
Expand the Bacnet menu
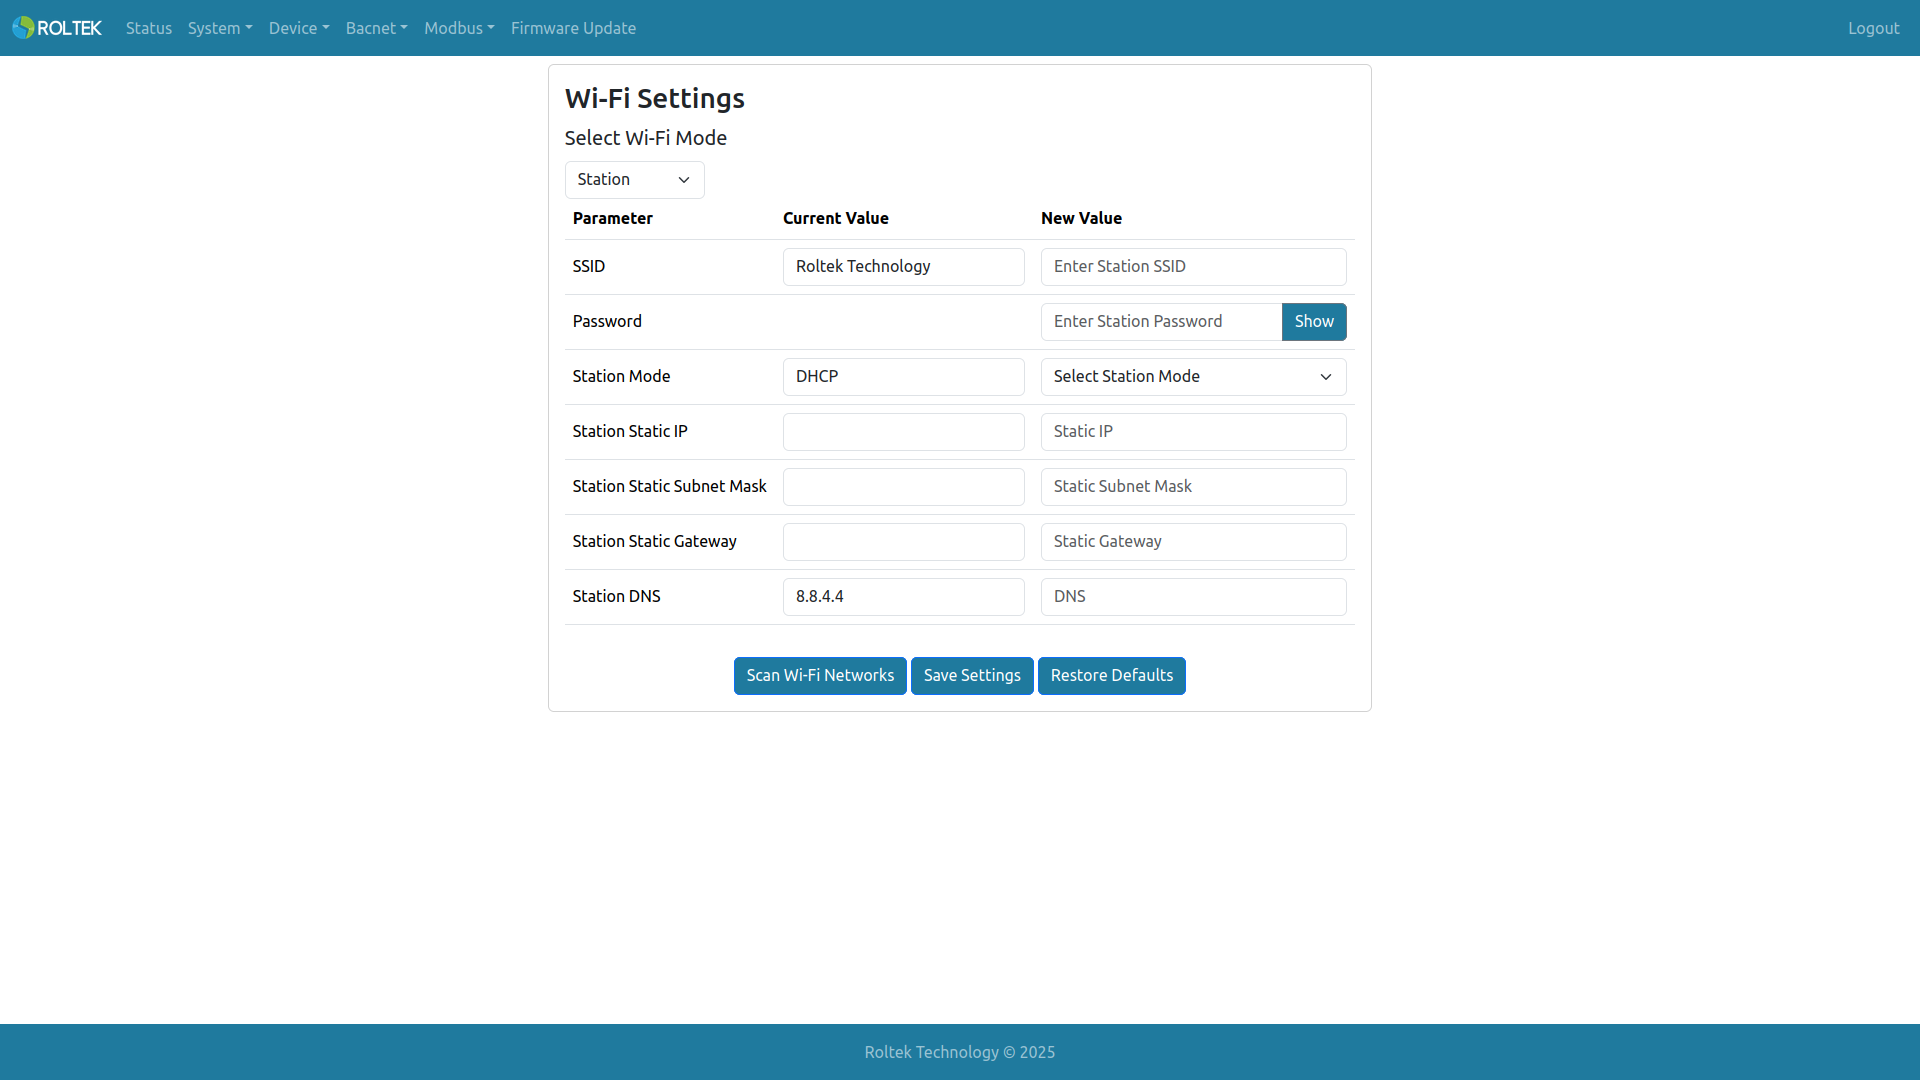(x=377, y=28)
